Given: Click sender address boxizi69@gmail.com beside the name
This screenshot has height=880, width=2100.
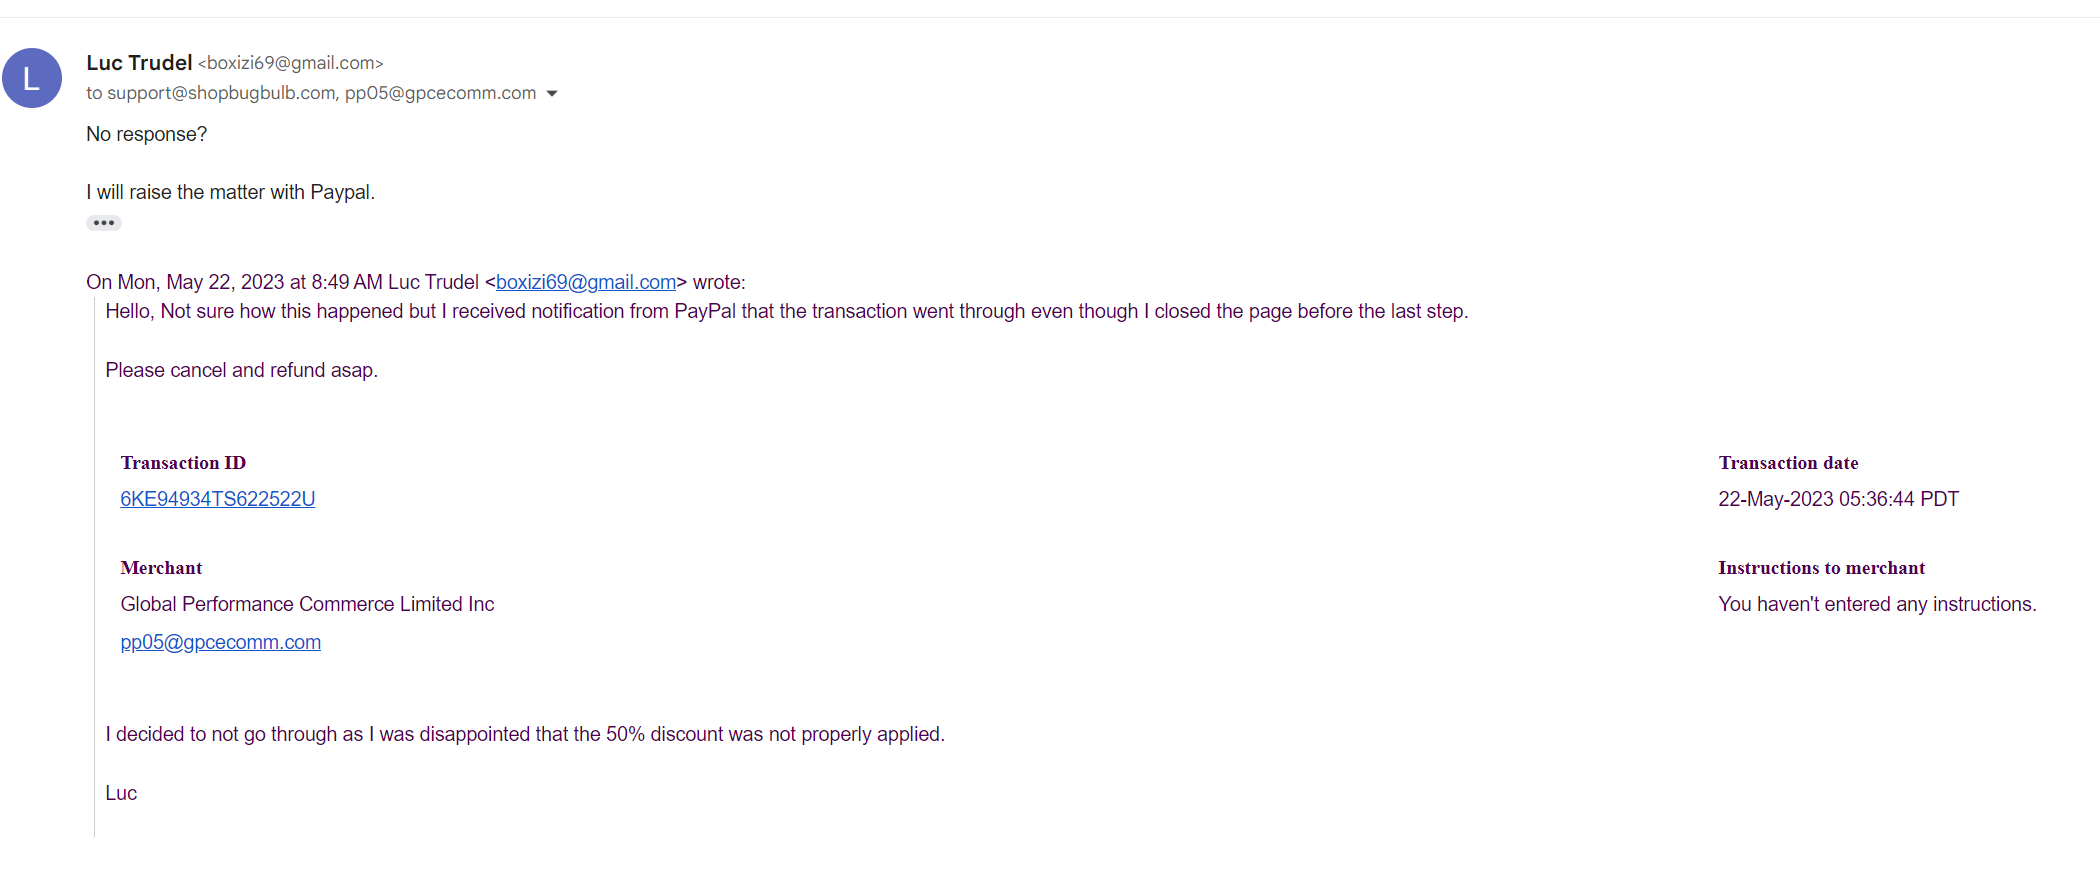Looking at the screenshot, I should click(x=291, y=63).
